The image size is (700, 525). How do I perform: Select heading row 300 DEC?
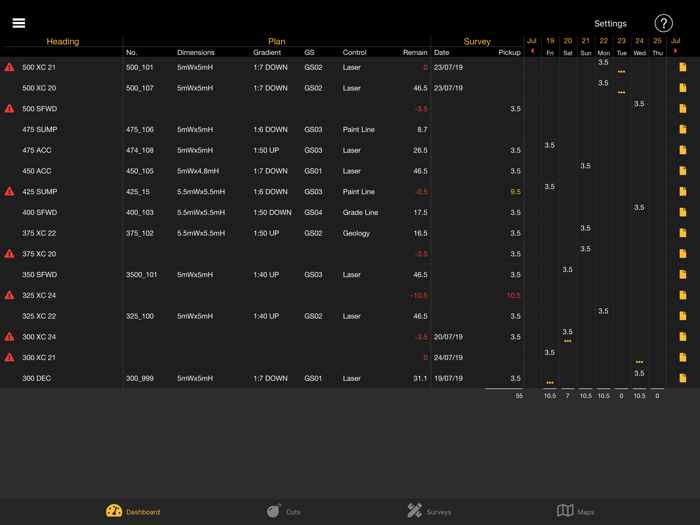click(37, 378)
